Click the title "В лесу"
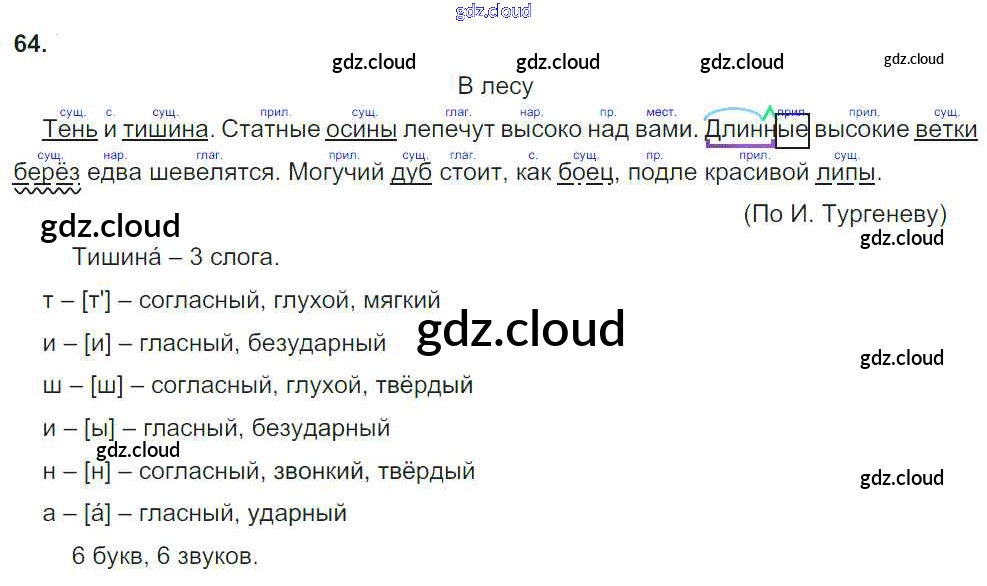 point(495,87)
